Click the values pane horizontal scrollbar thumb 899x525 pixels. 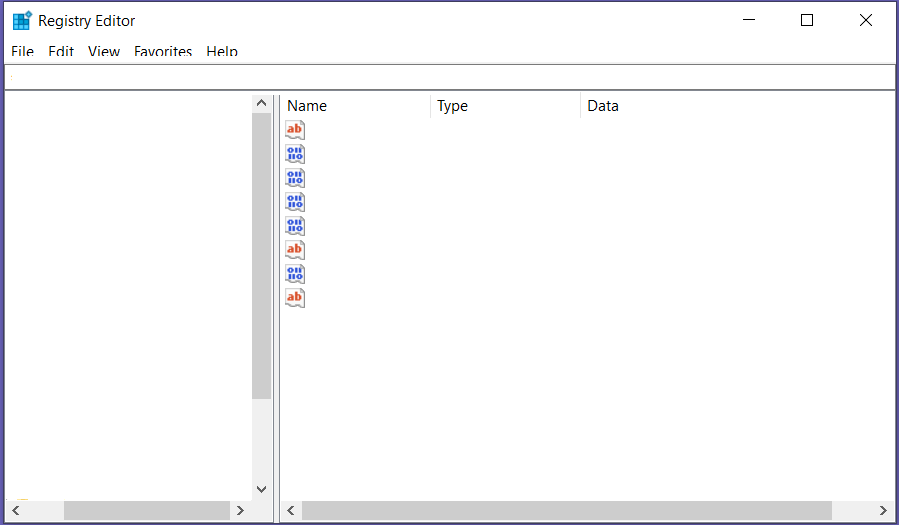pos(566,510)
